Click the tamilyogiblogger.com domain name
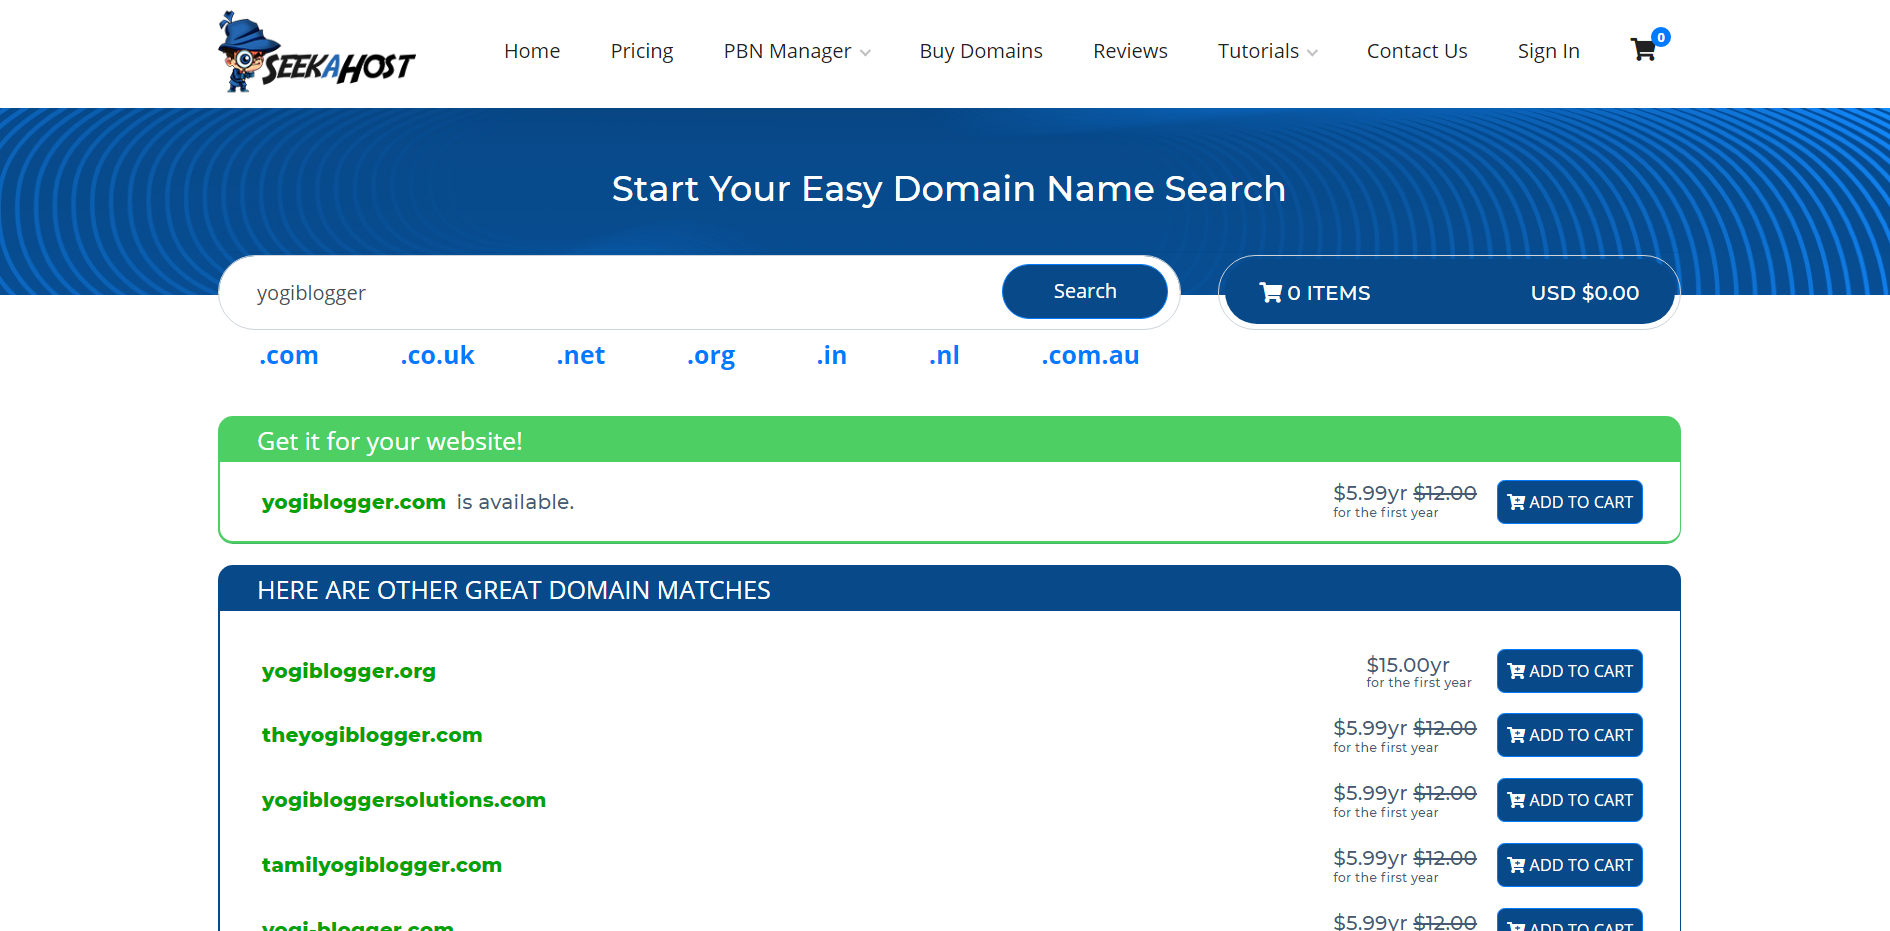The width and height of the screenshot is (1890, 931). pyautogui.click(x=382, y=865)
